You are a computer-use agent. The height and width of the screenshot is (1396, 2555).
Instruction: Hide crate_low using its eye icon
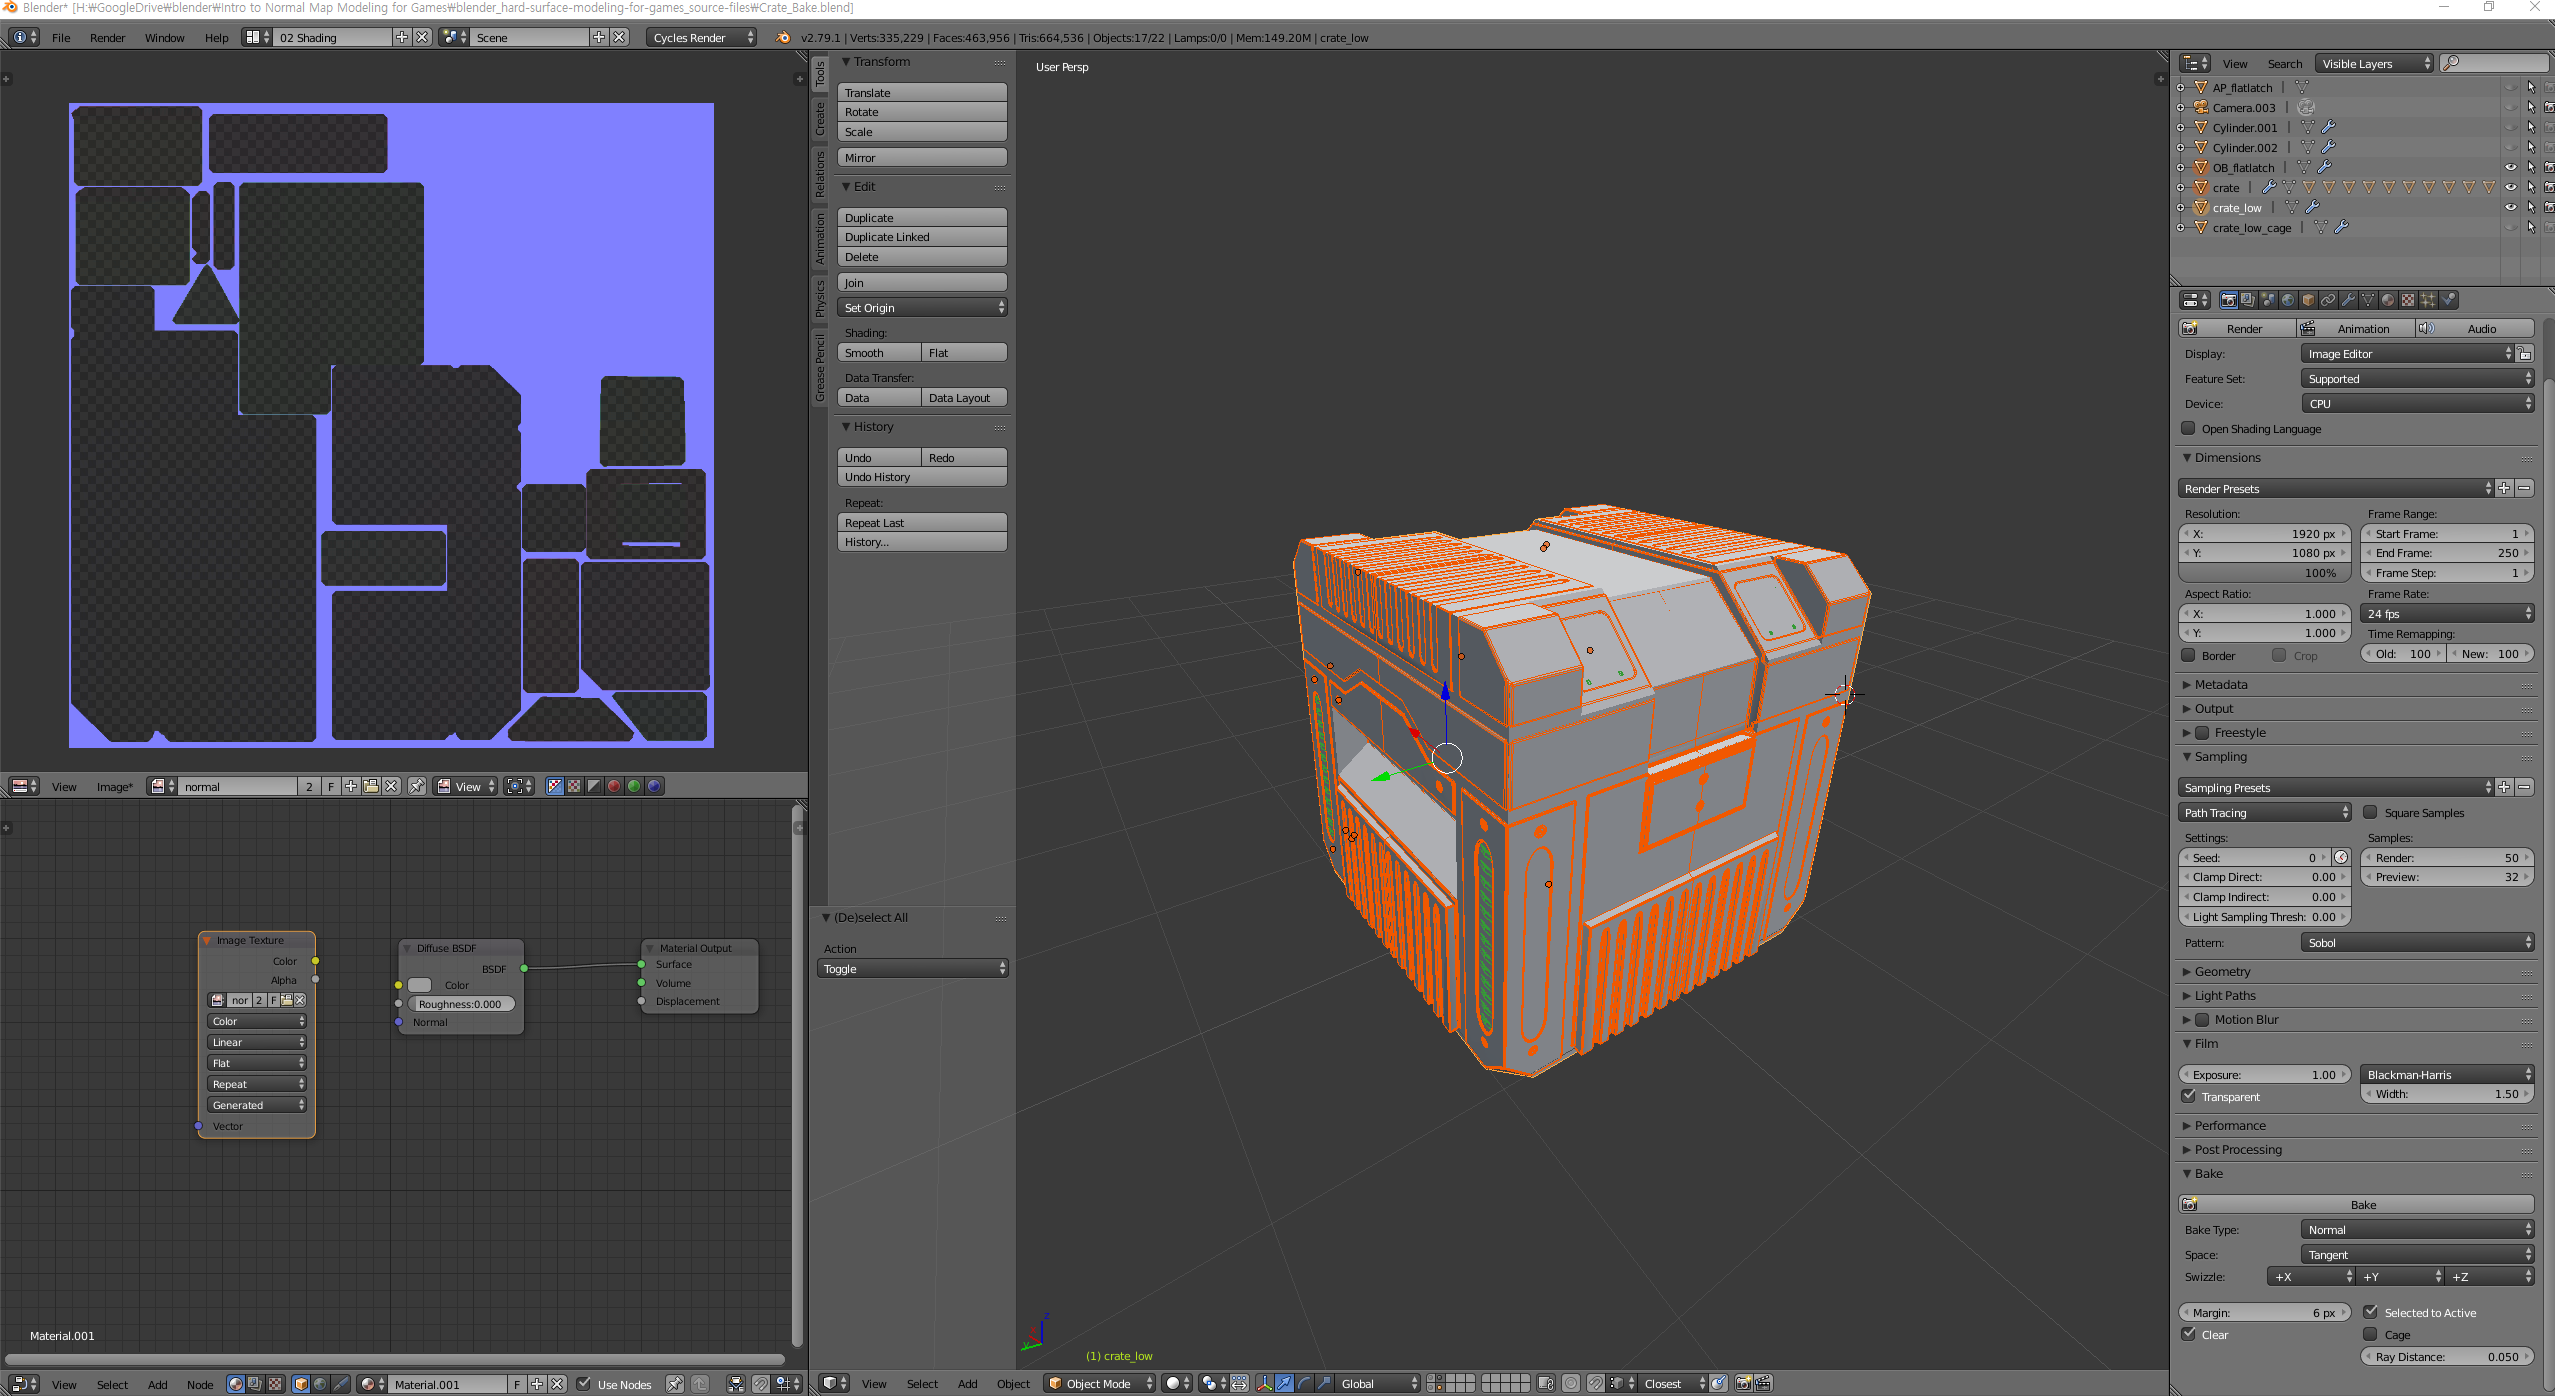[x=2510, y=208]
